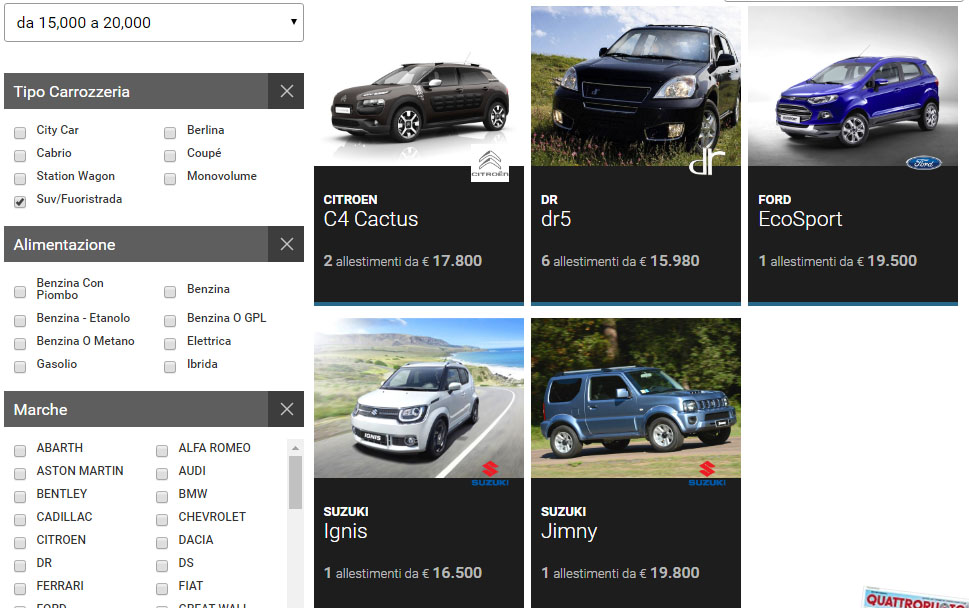Click the Ford oval logo
The width and height of the screenshot is (969, 608).
[923, 163]
